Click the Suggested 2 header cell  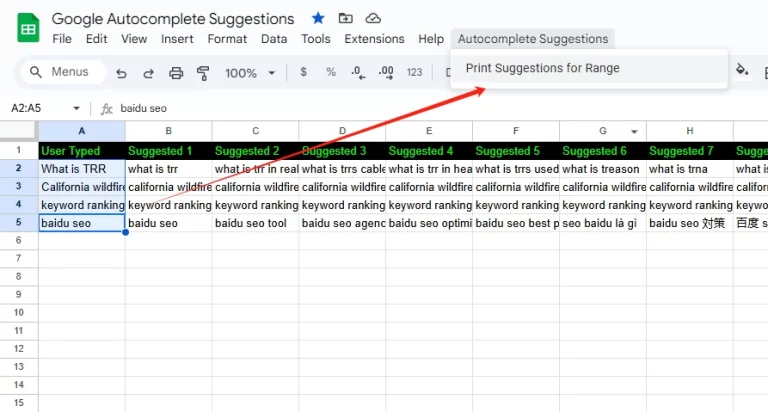tap(256, 151)
